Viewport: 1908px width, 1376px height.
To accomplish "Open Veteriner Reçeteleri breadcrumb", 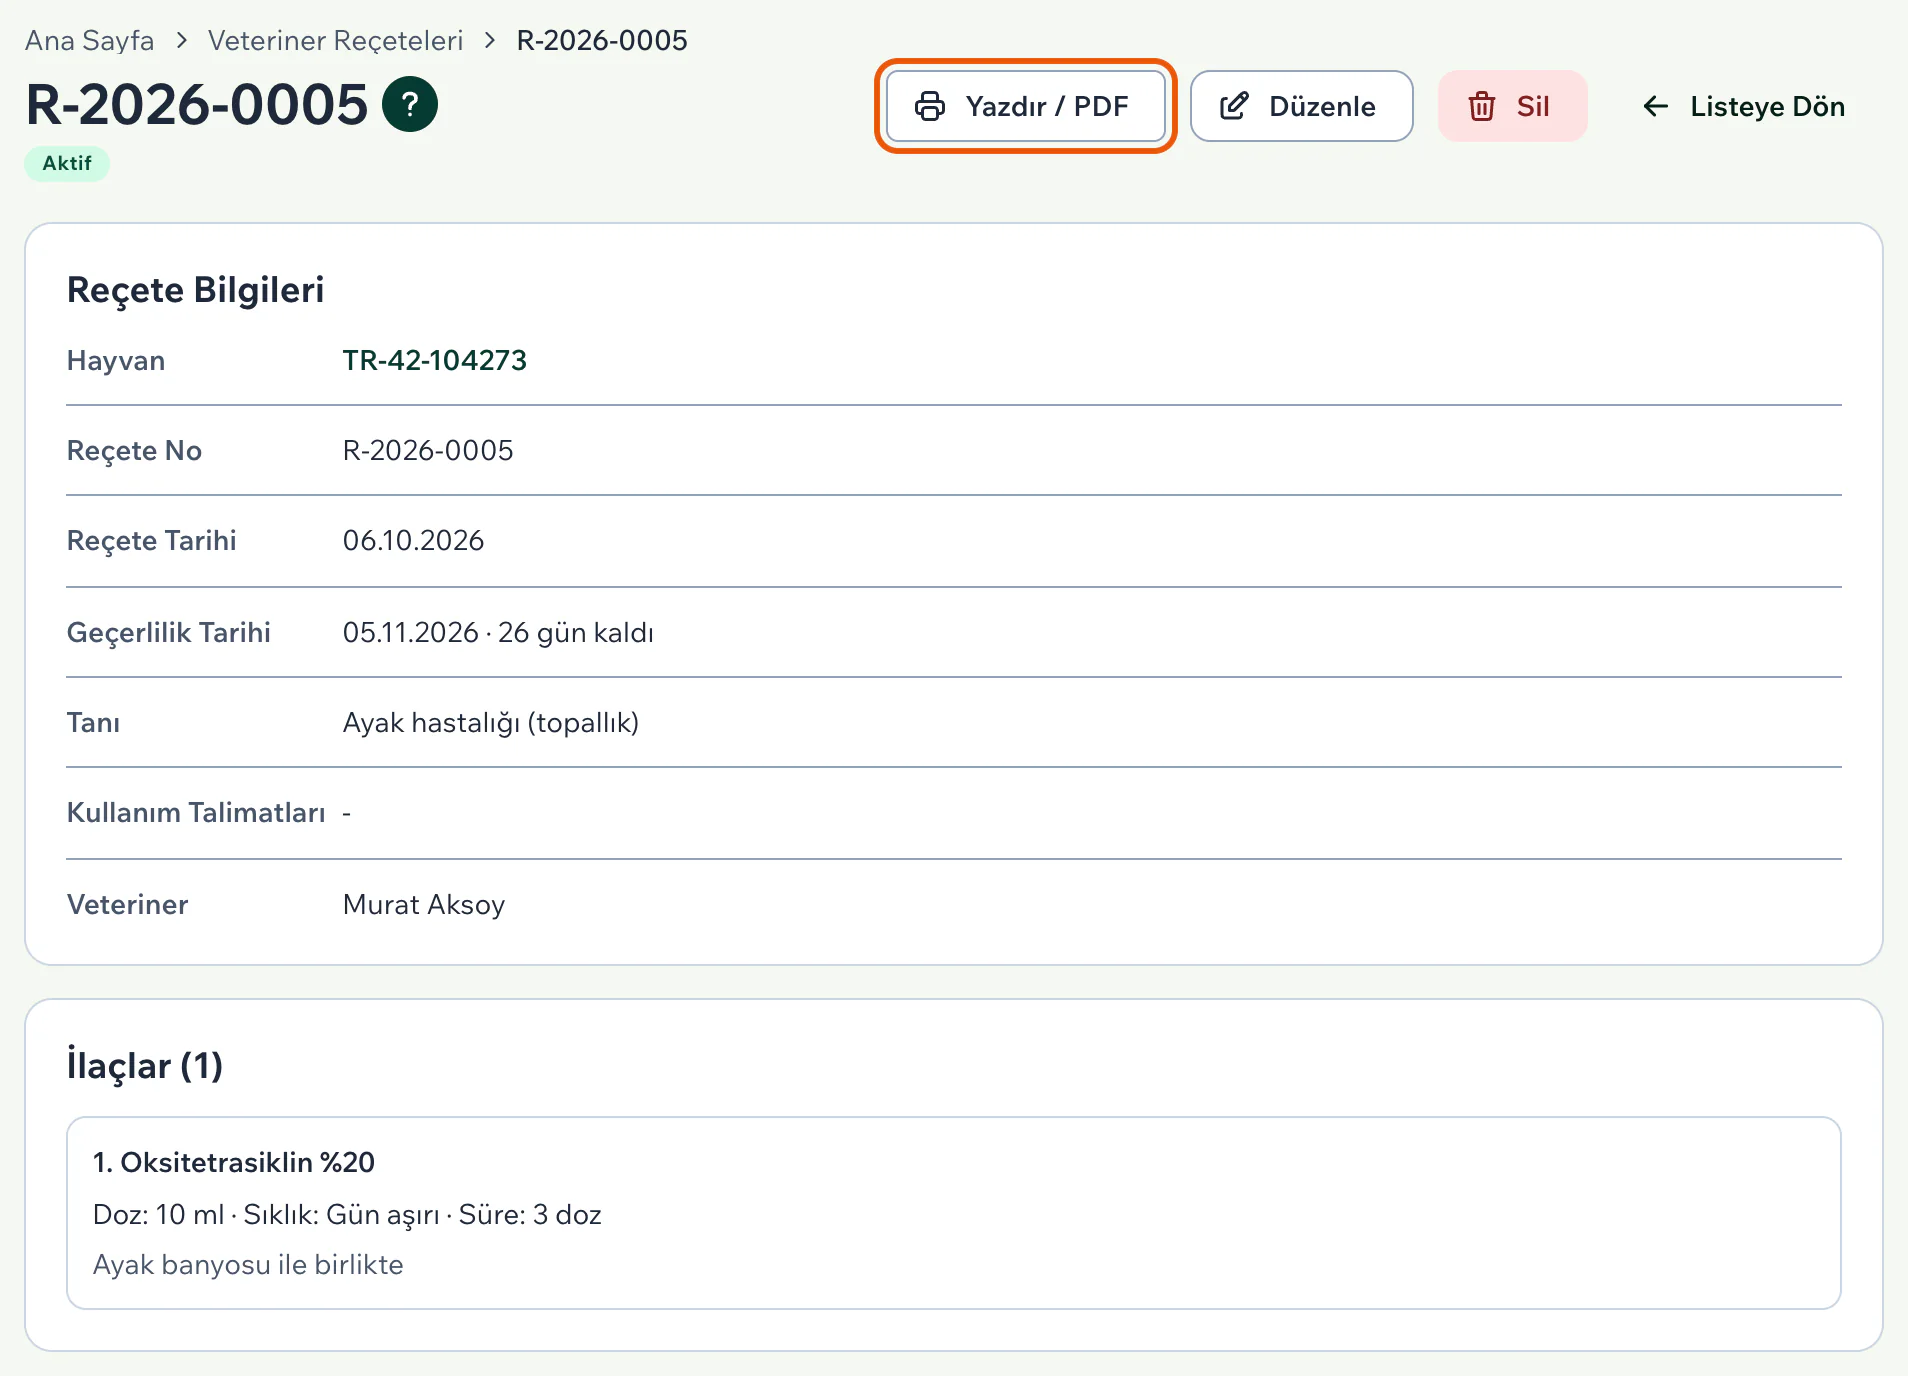I will (x=336, y=40).
